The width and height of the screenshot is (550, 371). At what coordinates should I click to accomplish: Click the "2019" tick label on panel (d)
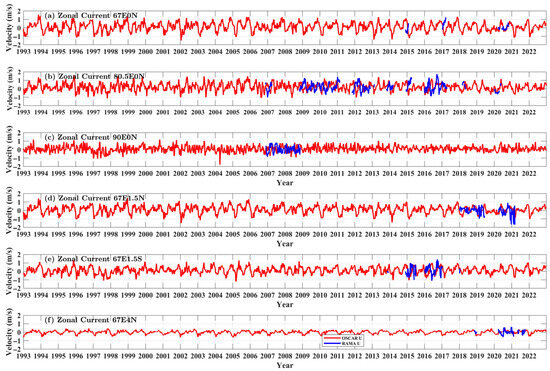pyautogui.click(x=477, y=234)
